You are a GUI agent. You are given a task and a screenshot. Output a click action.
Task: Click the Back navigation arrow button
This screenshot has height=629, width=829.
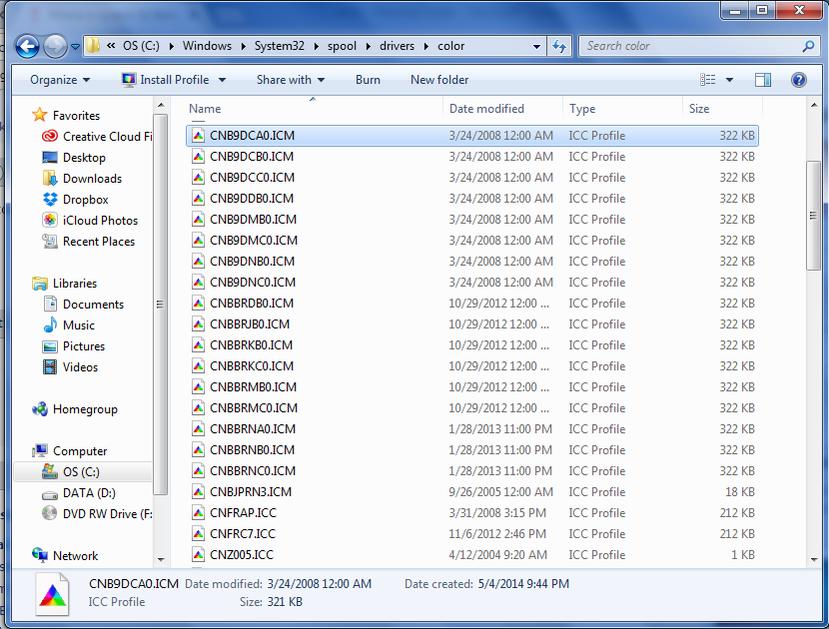[x=27, y=46]
